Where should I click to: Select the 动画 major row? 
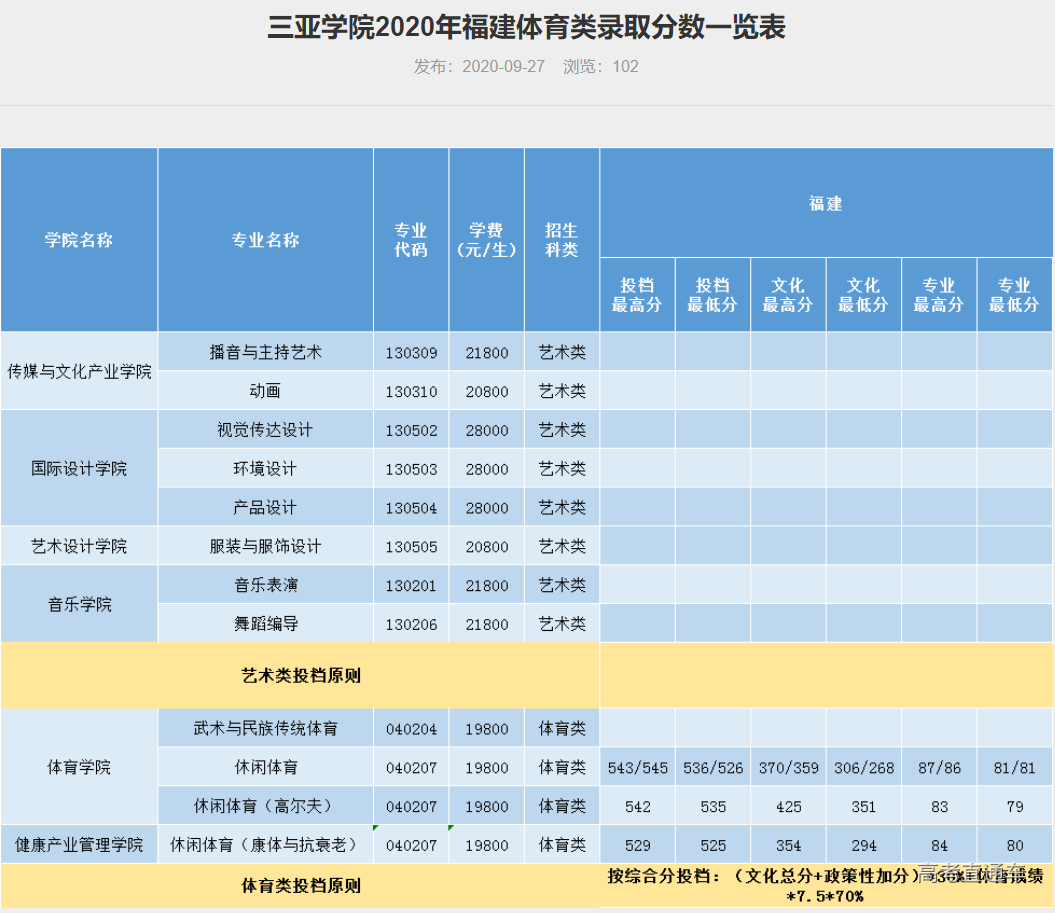pos(266,391)
